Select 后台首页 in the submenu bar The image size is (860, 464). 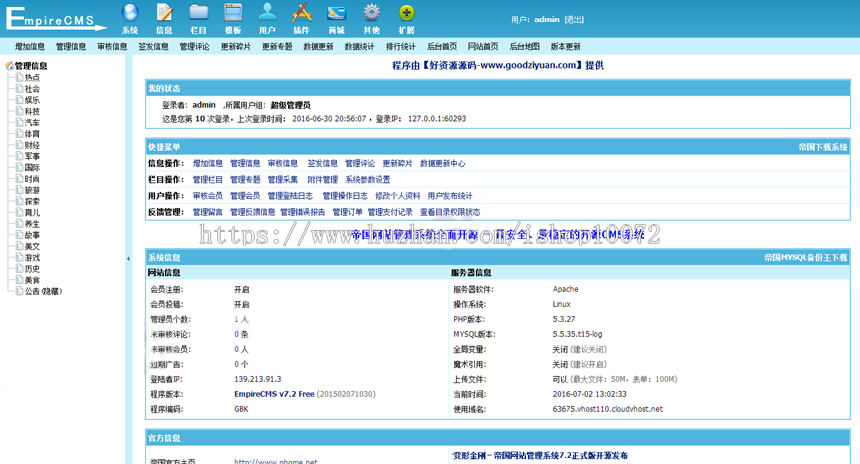coord(442,47)
